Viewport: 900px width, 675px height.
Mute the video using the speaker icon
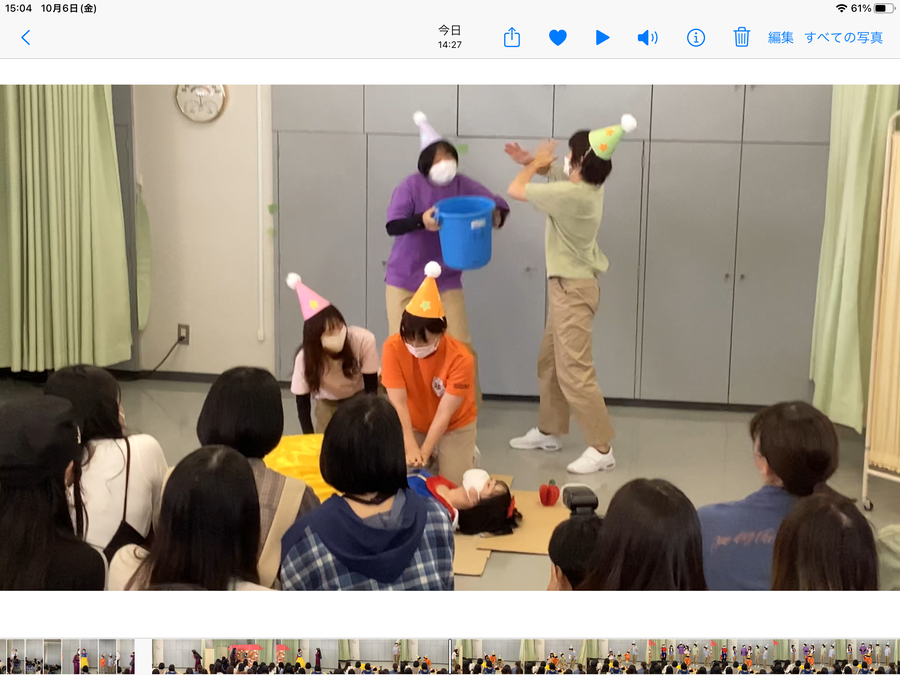click(648, 37)
